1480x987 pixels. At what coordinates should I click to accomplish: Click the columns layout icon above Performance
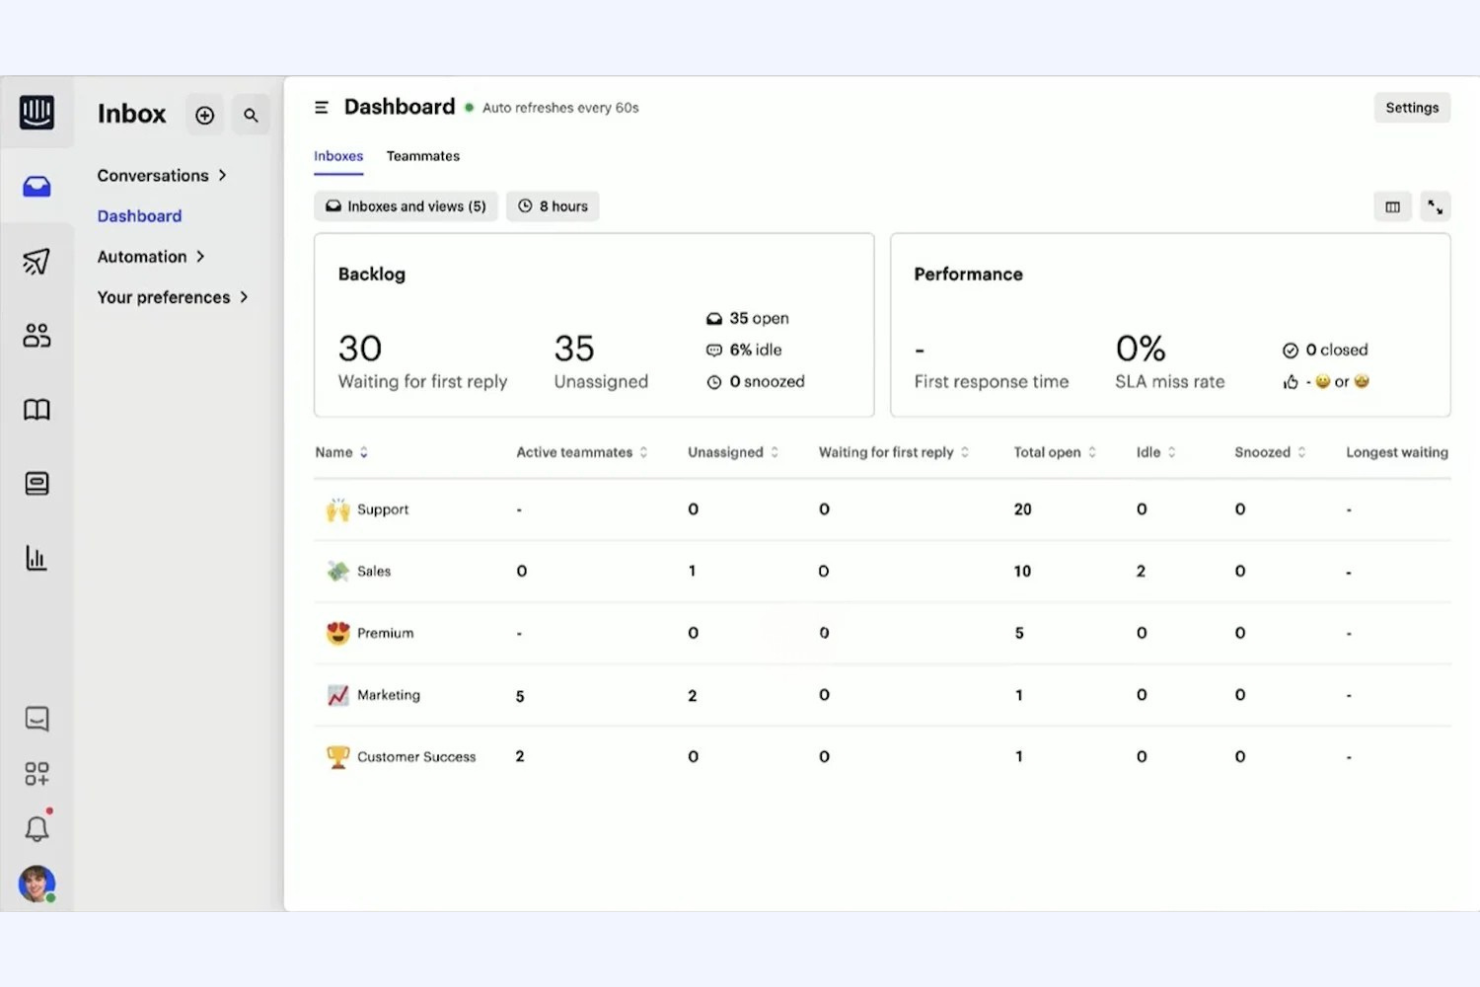pyautogui.click(x=1392, y=206)
